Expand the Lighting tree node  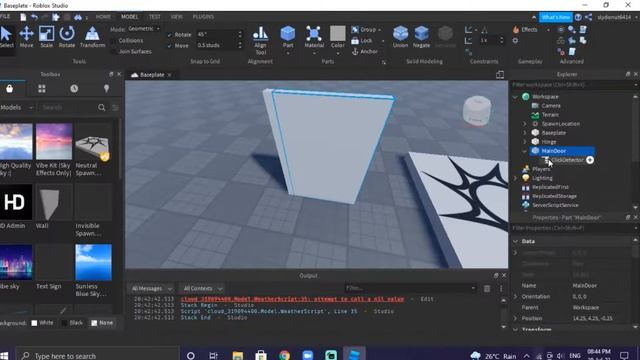click(515, 178)
